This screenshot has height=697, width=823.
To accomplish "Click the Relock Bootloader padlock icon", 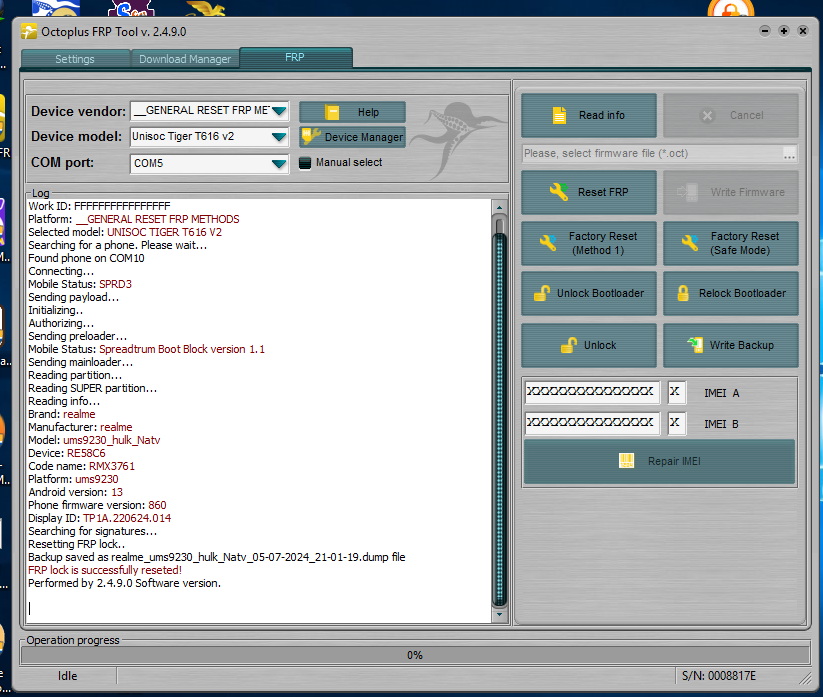I will pyautogui.click(x=683, y=293).
